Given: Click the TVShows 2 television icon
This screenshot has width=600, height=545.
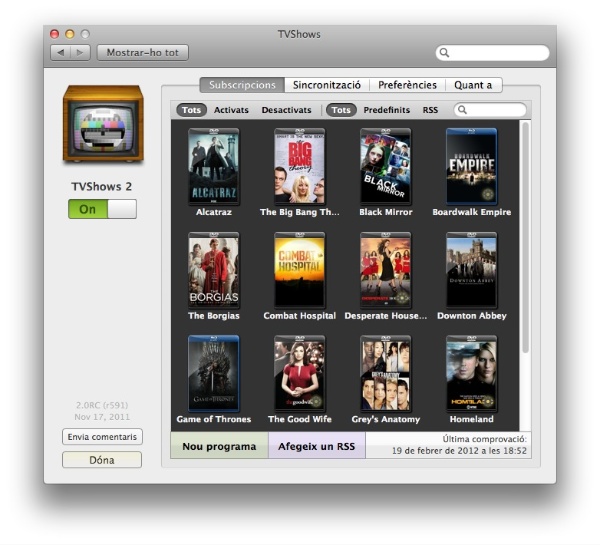Looking at the screenshot, I should 103,124.
